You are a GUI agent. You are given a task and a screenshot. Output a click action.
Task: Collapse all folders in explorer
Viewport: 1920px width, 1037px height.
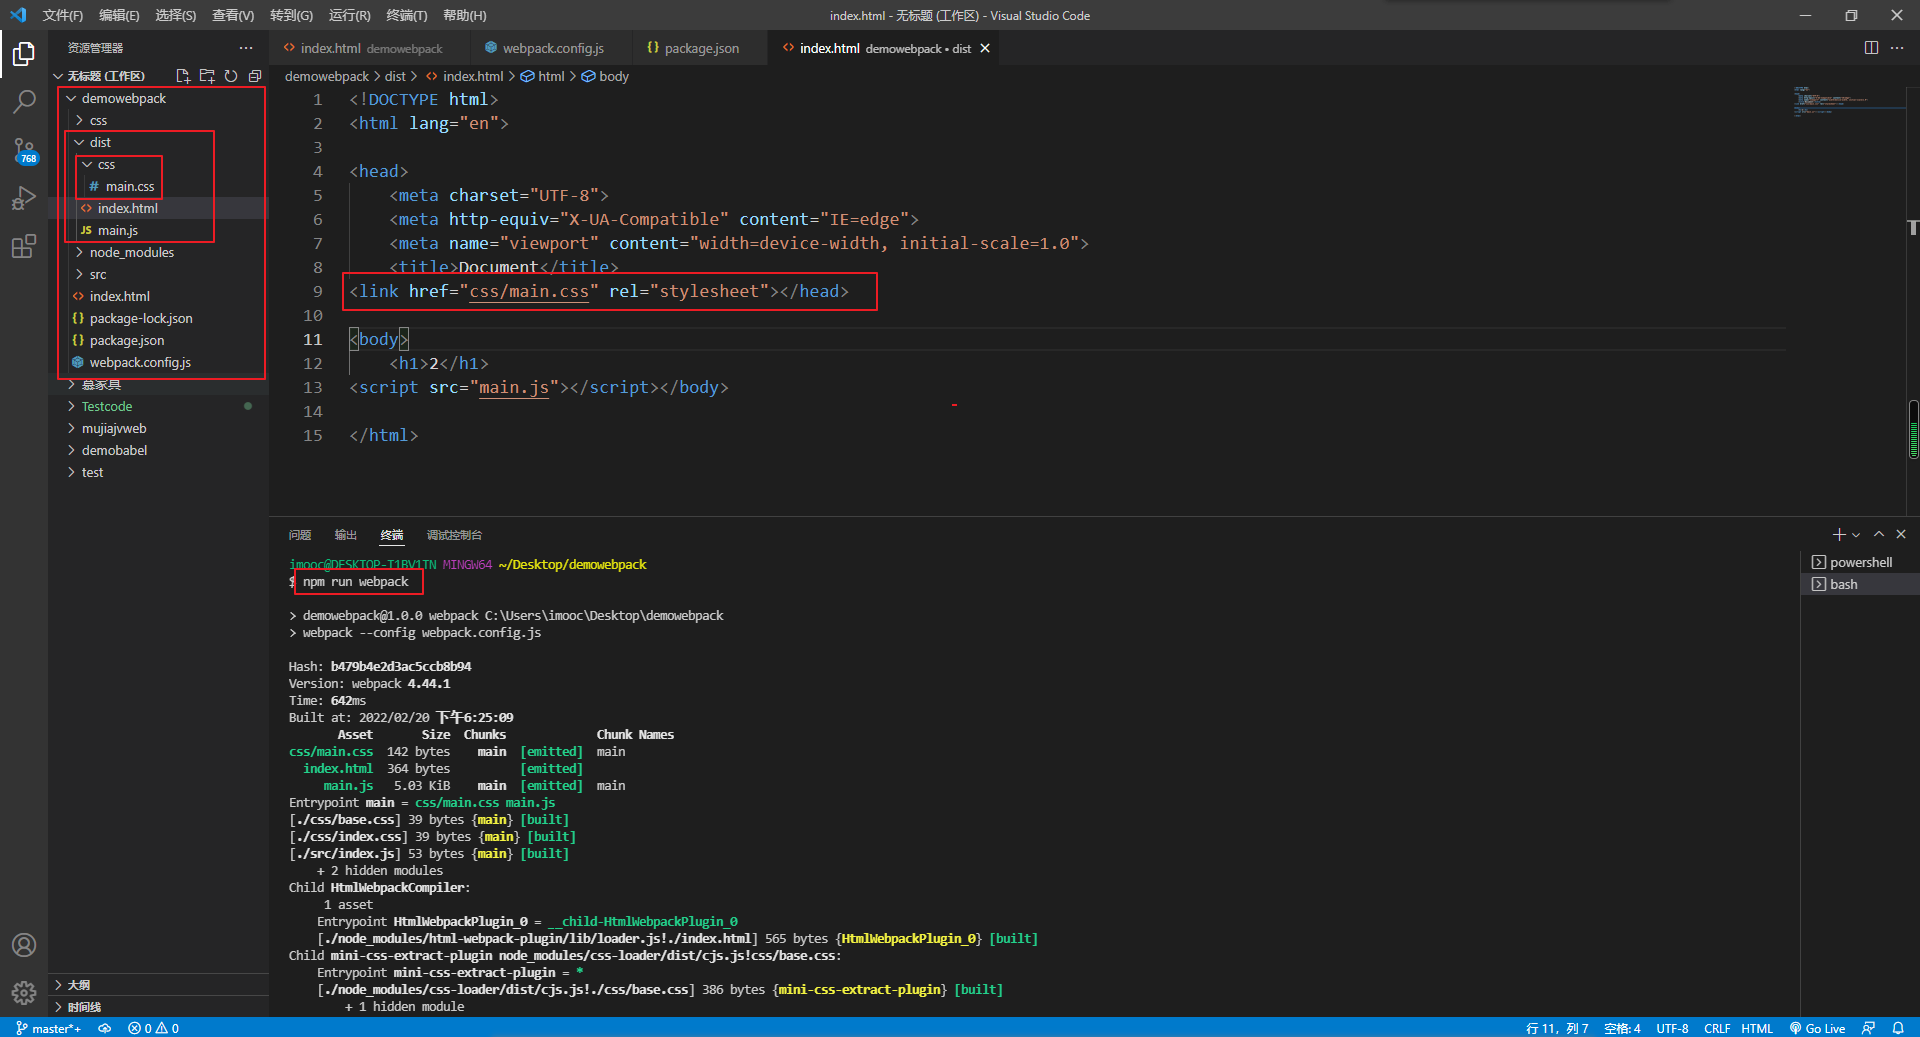click(255, 76)
